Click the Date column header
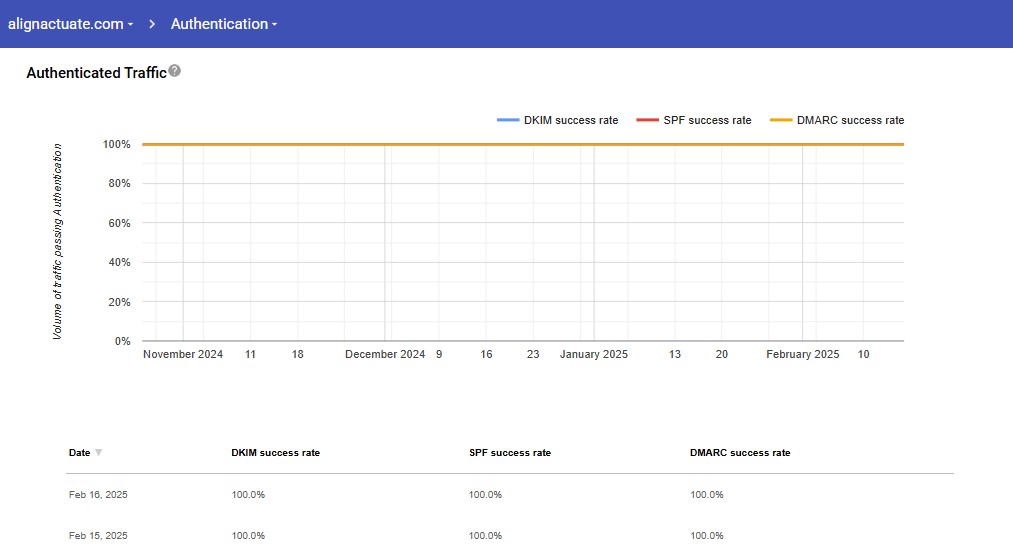Screen dimensions: 1013x553 tap(79, 453)
